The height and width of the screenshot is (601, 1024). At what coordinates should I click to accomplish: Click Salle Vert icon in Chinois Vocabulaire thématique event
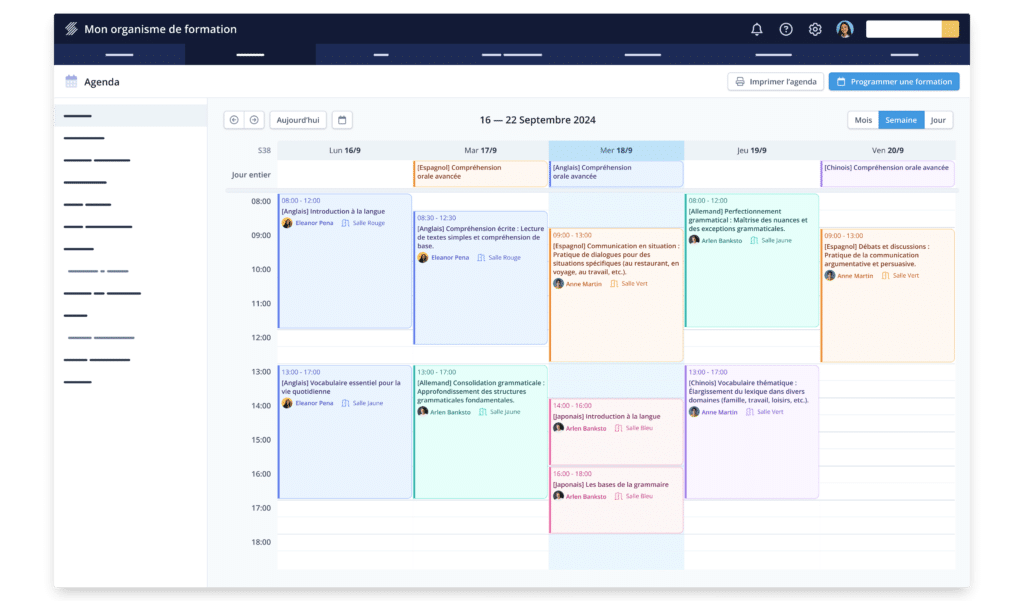pos(750,412)
